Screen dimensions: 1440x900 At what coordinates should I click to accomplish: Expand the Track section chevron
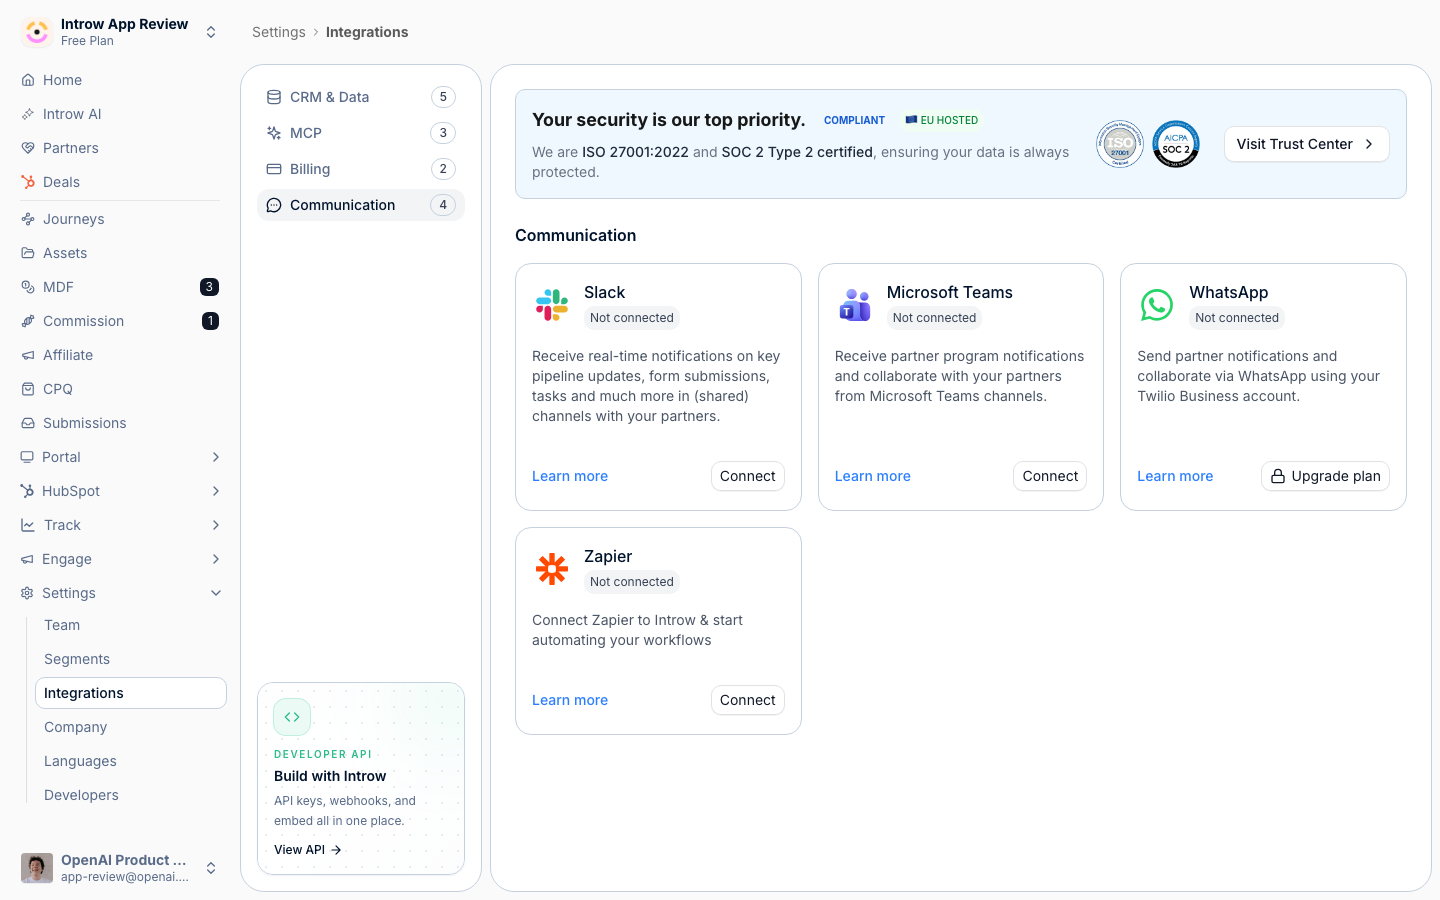(x=216, y=525)
